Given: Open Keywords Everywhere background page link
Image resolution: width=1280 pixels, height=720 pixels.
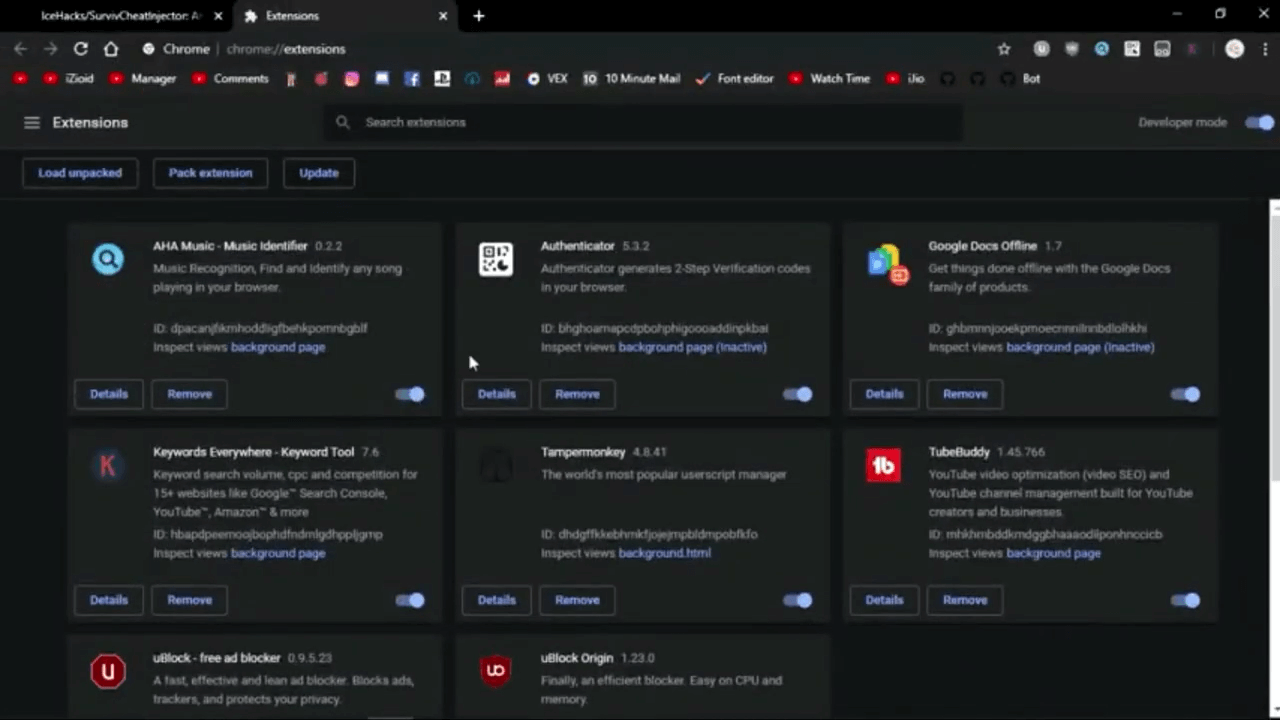Looking at the screenshot, I should coord(278,553).
